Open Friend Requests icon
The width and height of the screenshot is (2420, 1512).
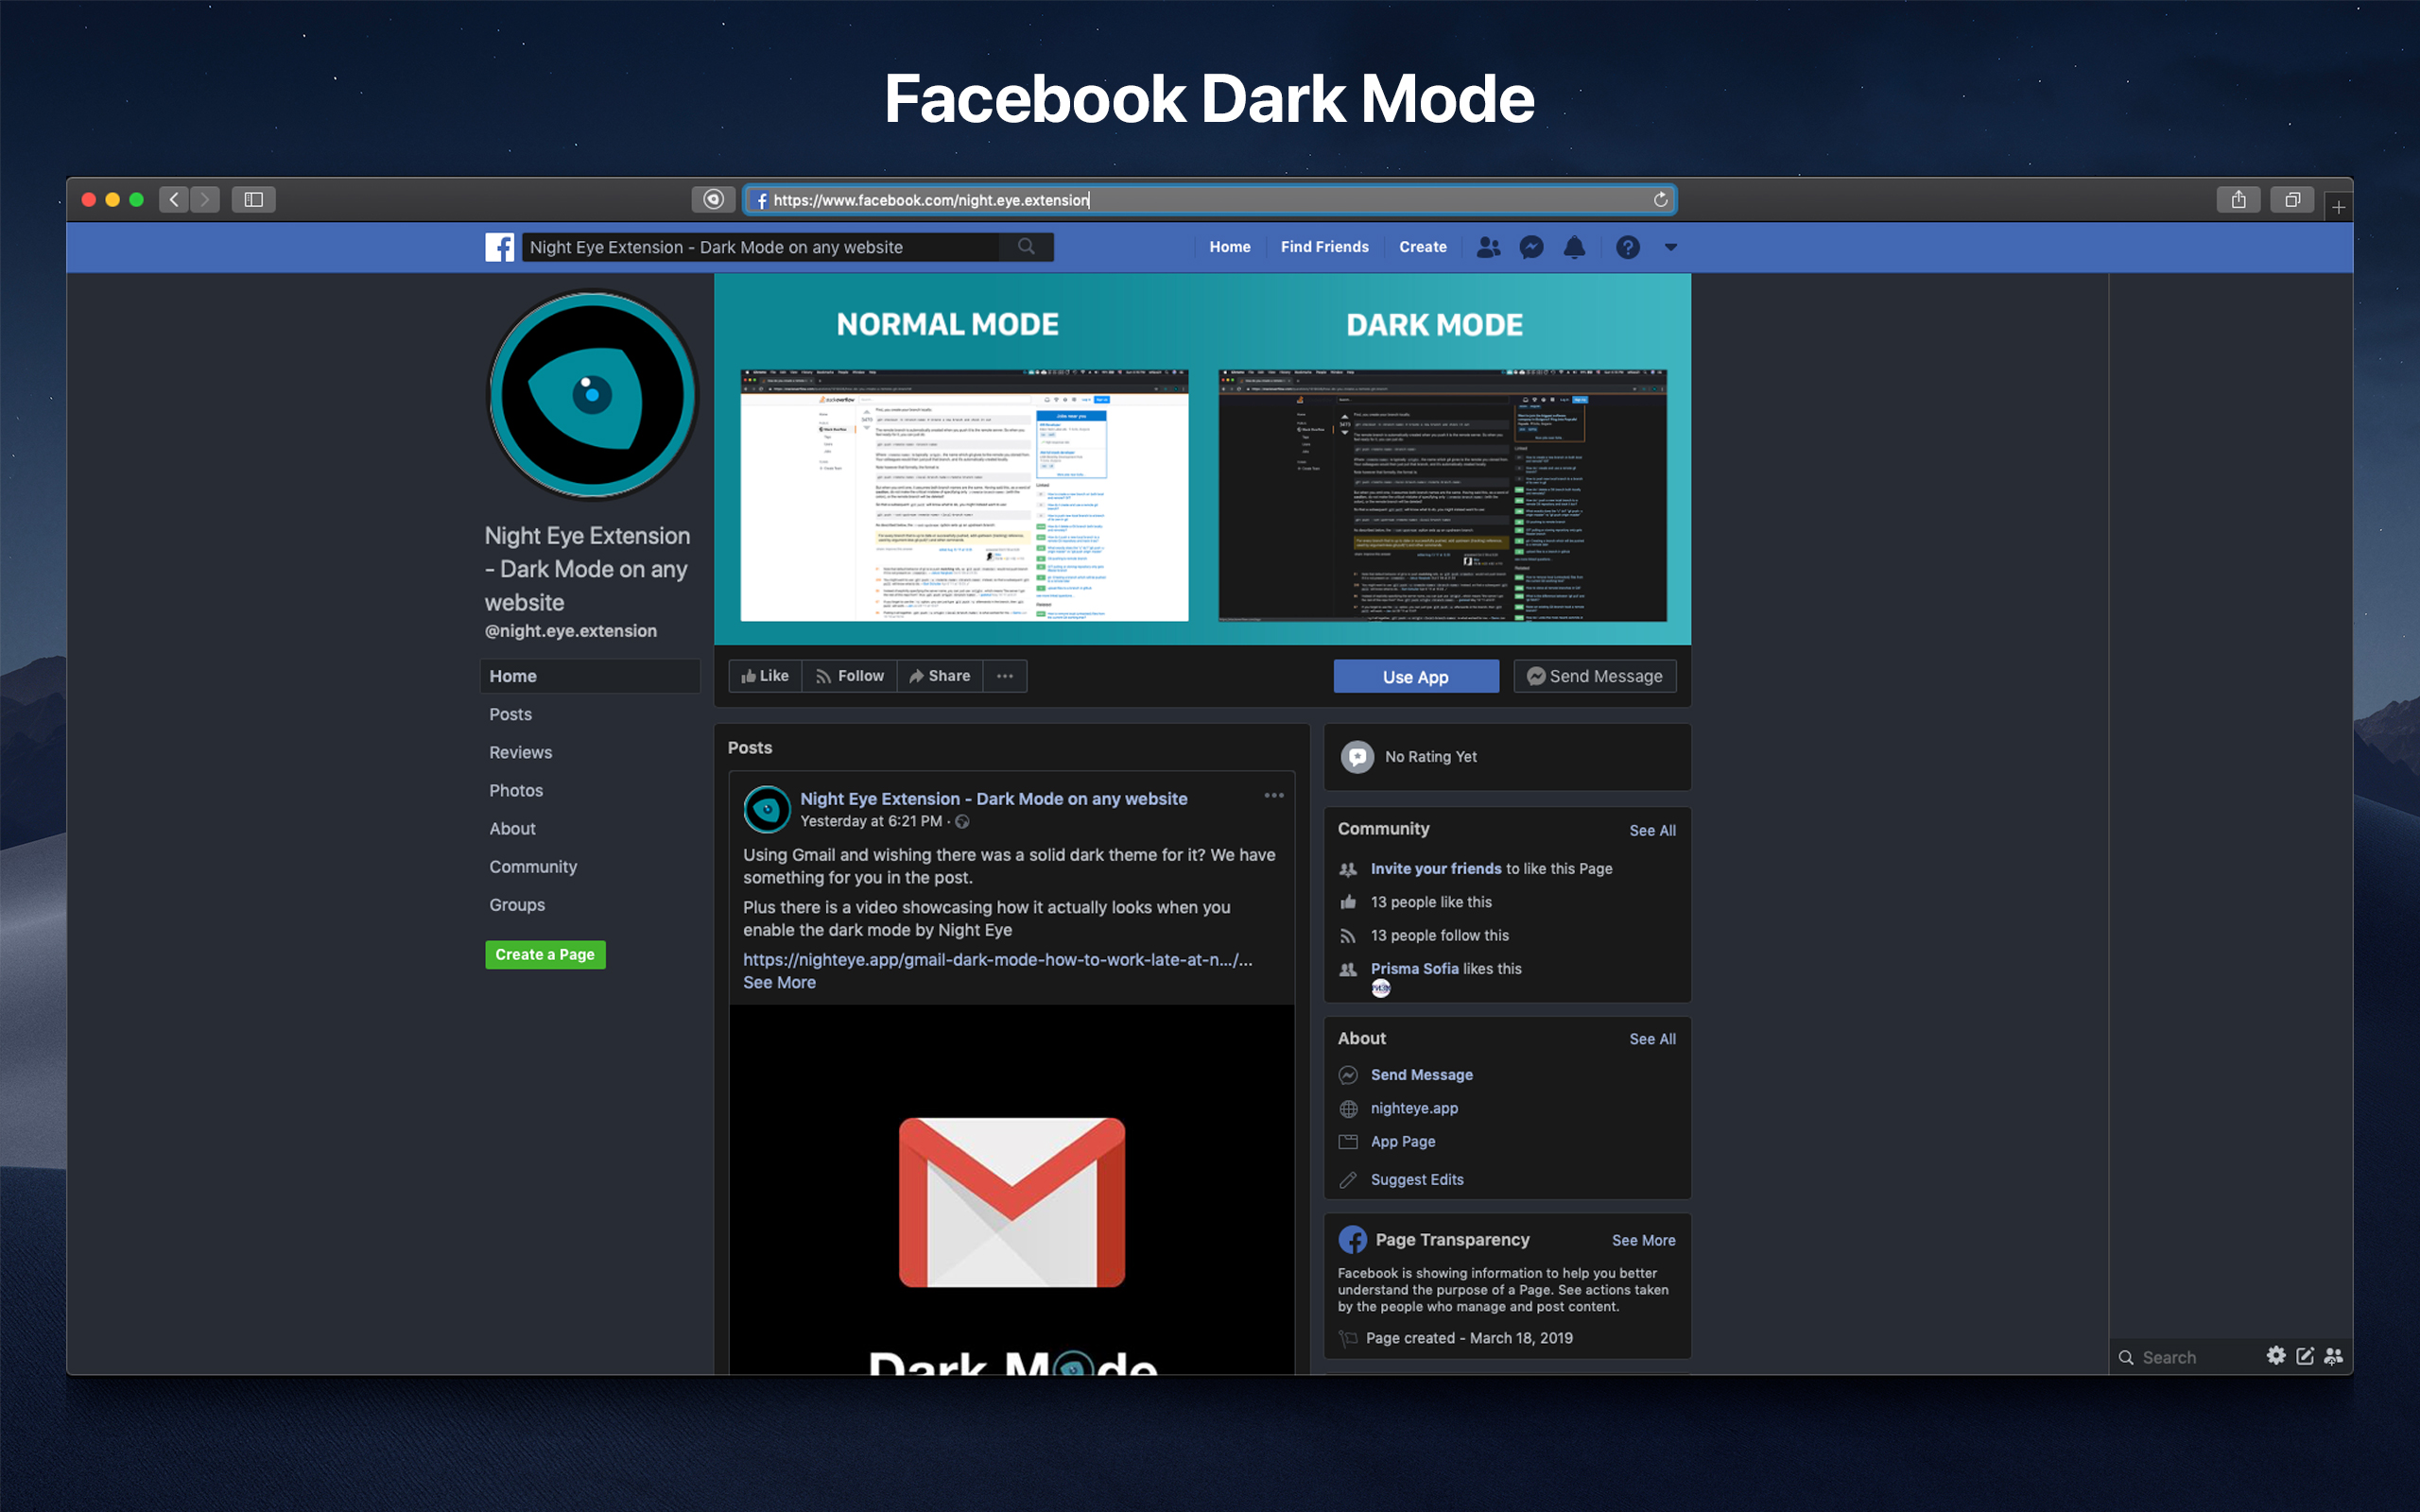1488,247
